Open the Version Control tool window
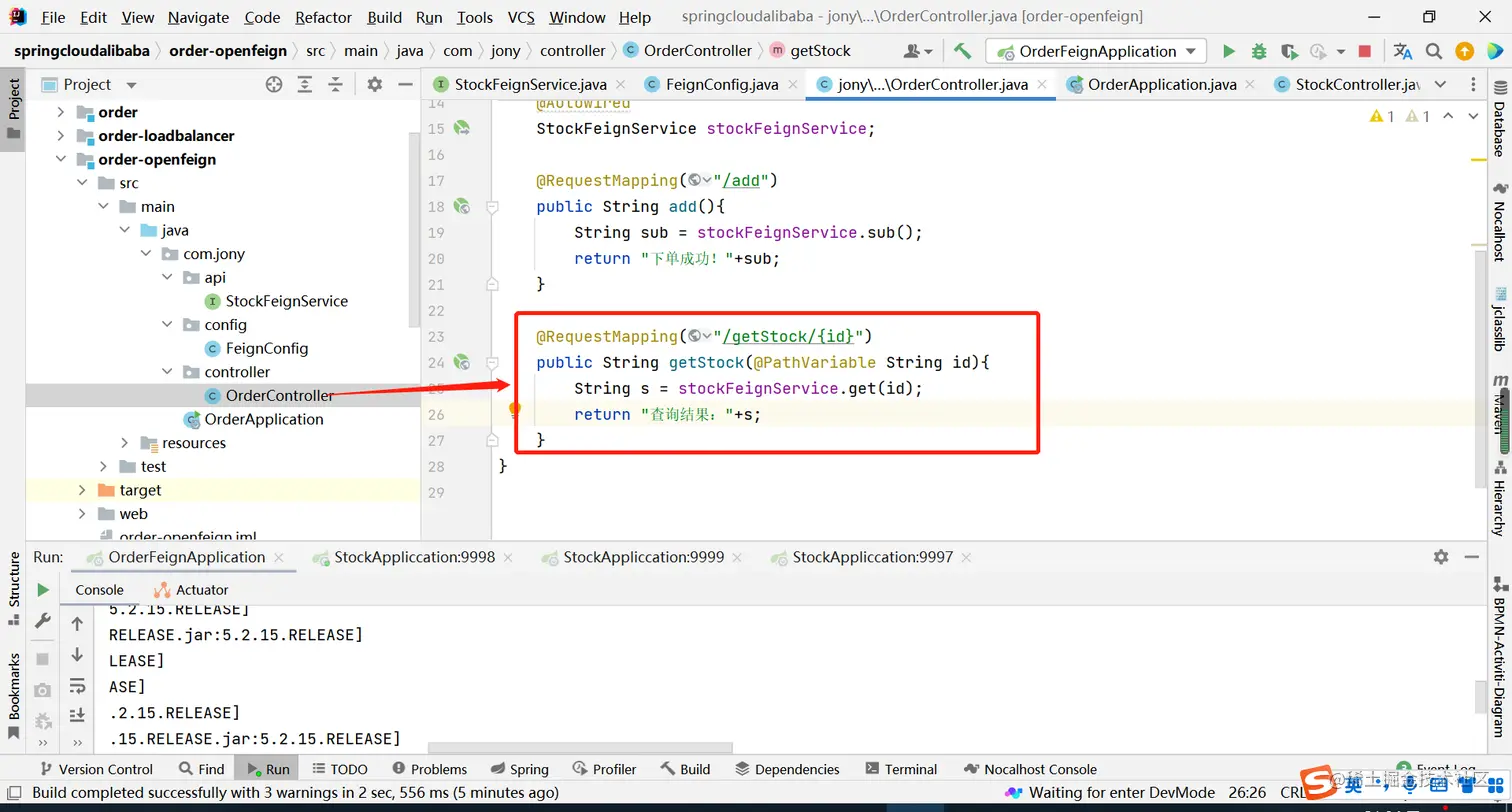This screenshot has height=812, width=1512. pos(95,769)
